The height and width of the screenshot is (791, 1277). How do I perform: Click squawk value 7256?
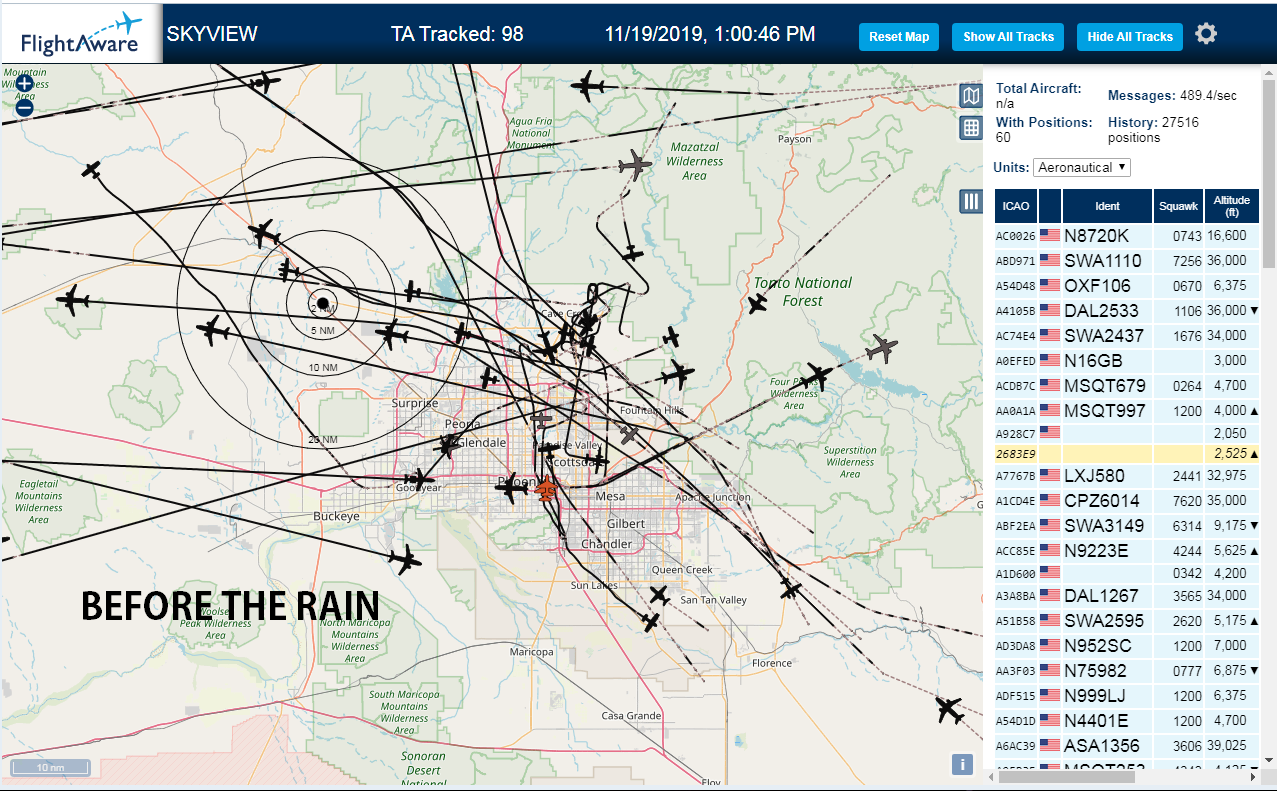point(1187,261)
